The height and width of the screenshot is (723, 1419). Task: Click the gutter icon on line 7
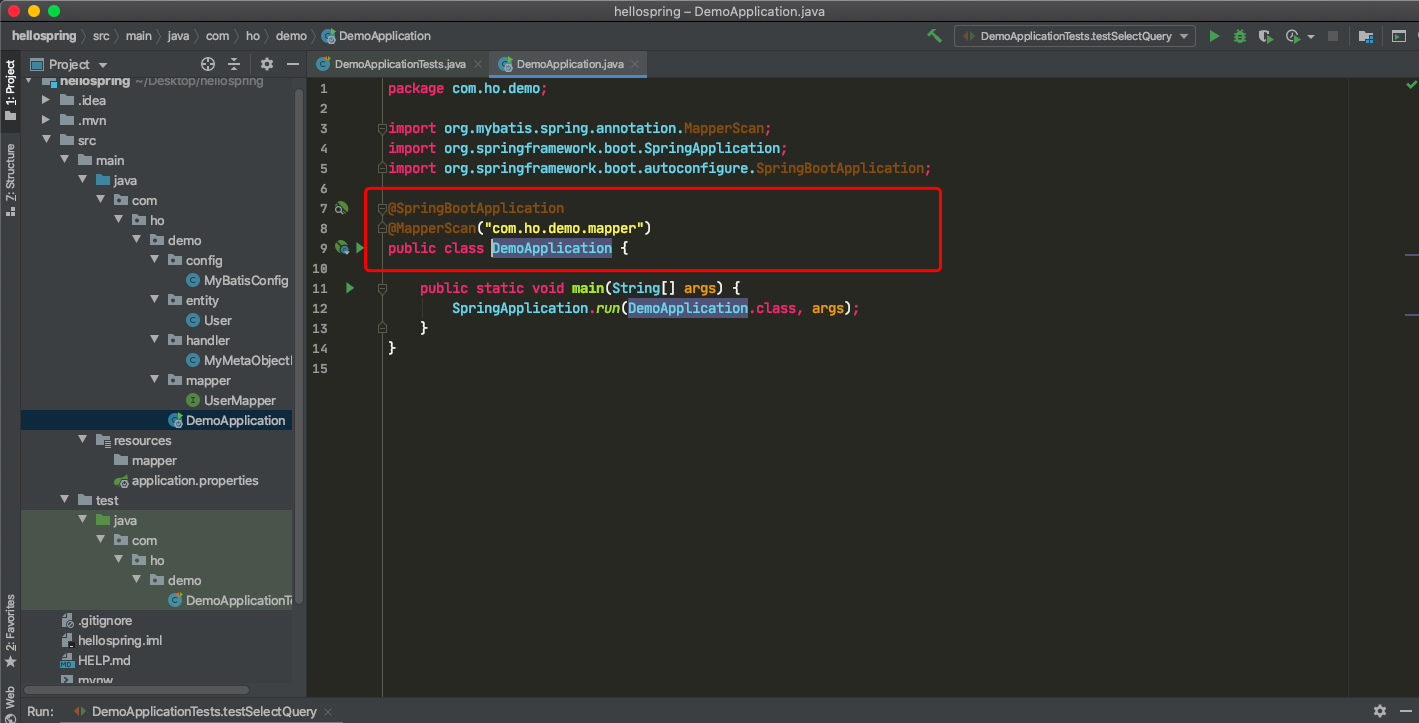341,208
